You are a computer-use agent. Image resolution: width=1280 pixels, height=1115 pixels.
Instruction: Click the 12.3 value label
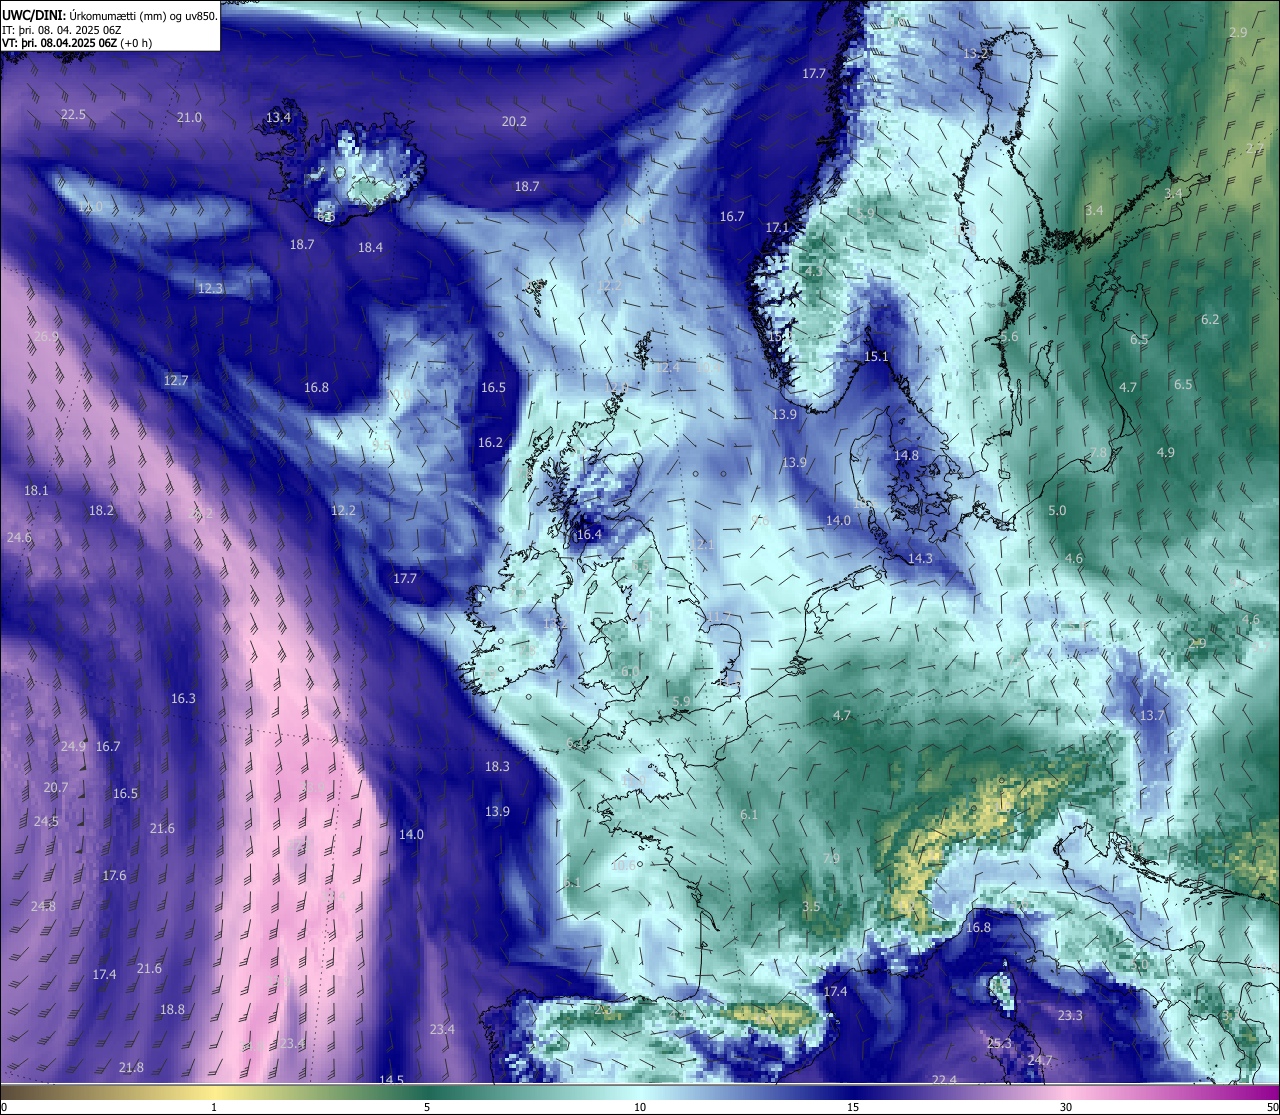[210, 289]
